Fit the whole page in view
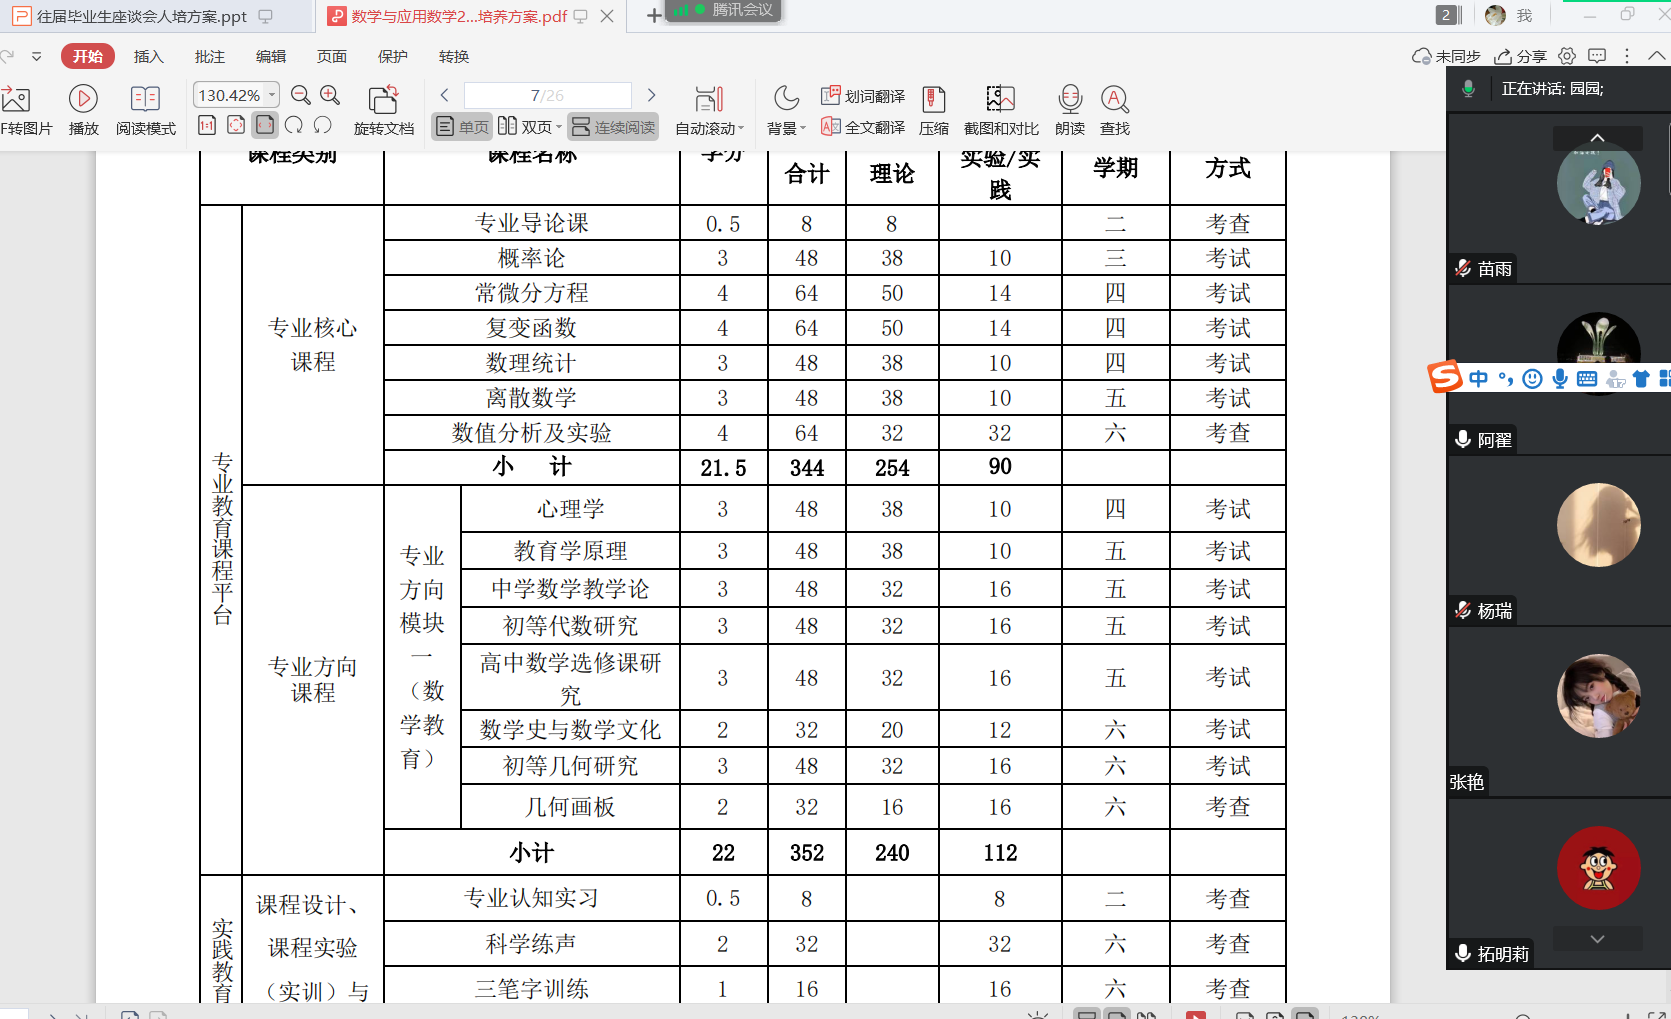Screen dimensions: 1671x1019 236,125
